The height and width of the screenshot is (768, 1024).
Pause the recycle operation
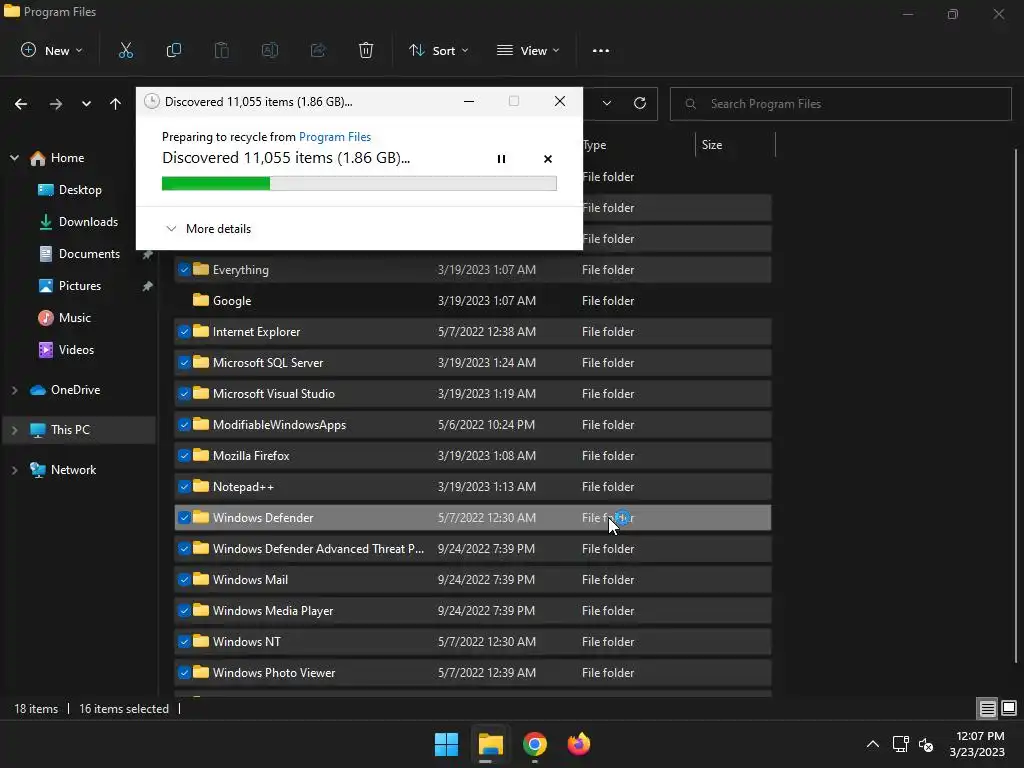point(501,159)
